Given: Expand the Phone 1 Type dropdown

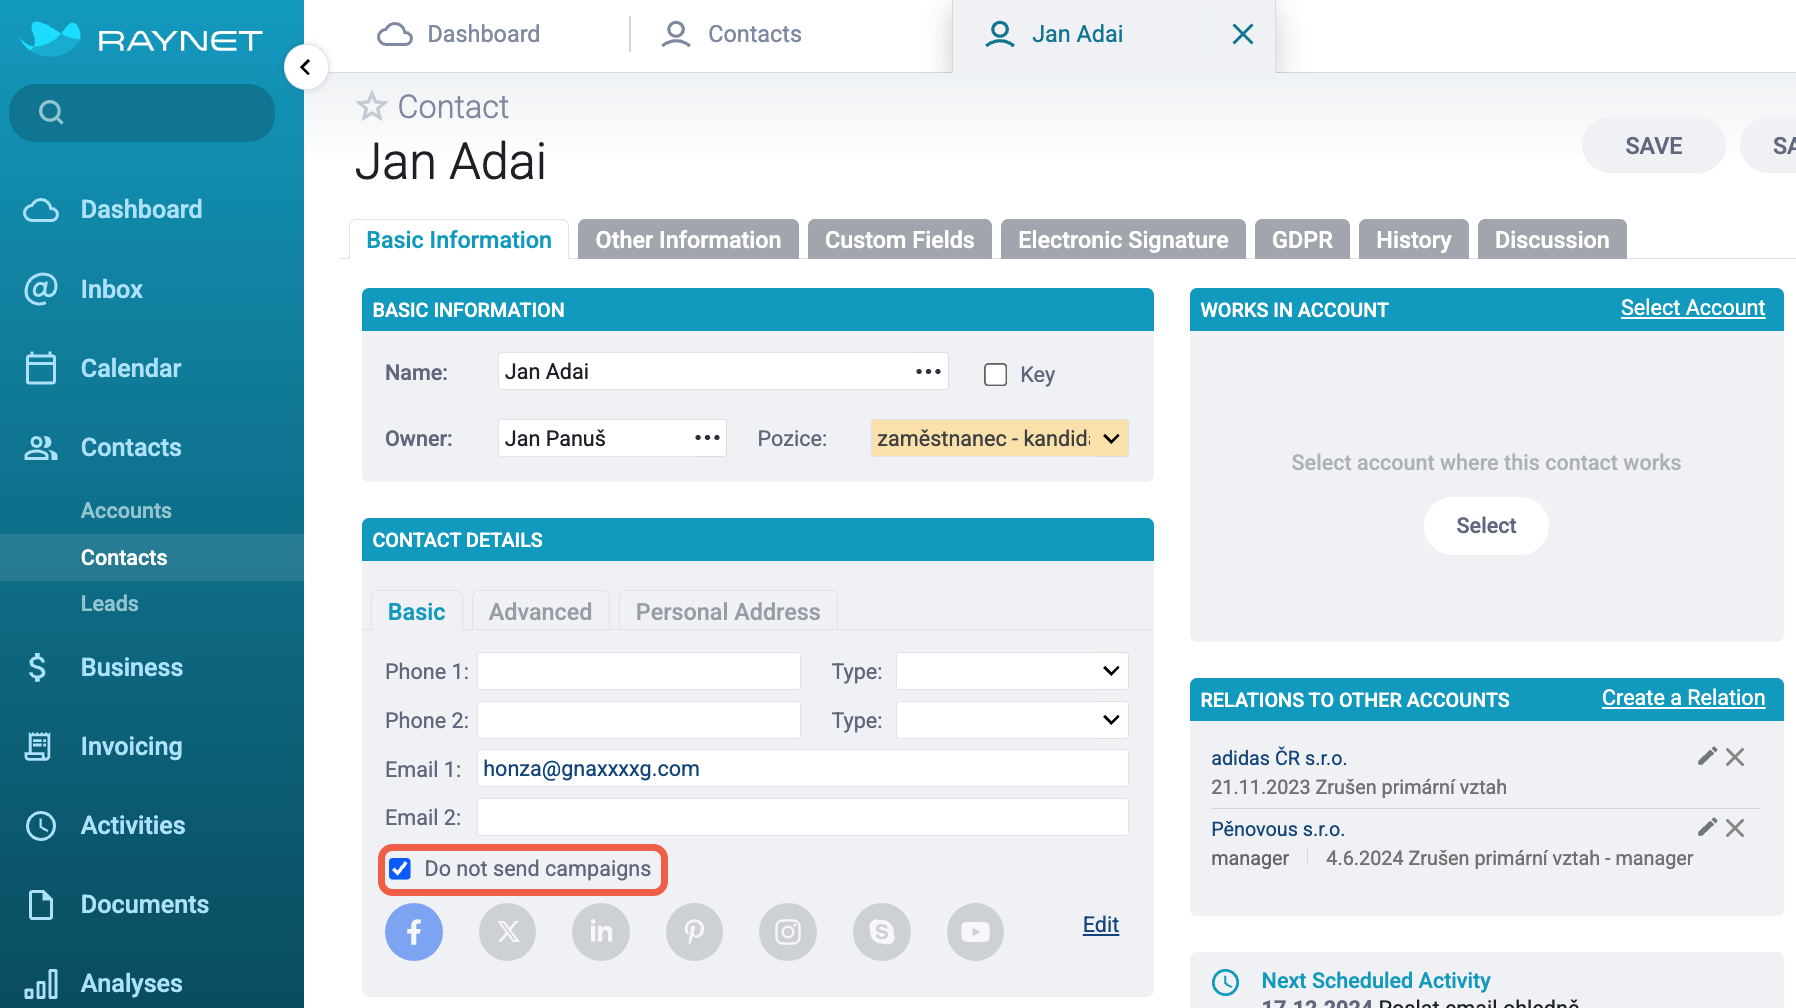Looking at the screenshot, I should 1012,671.
